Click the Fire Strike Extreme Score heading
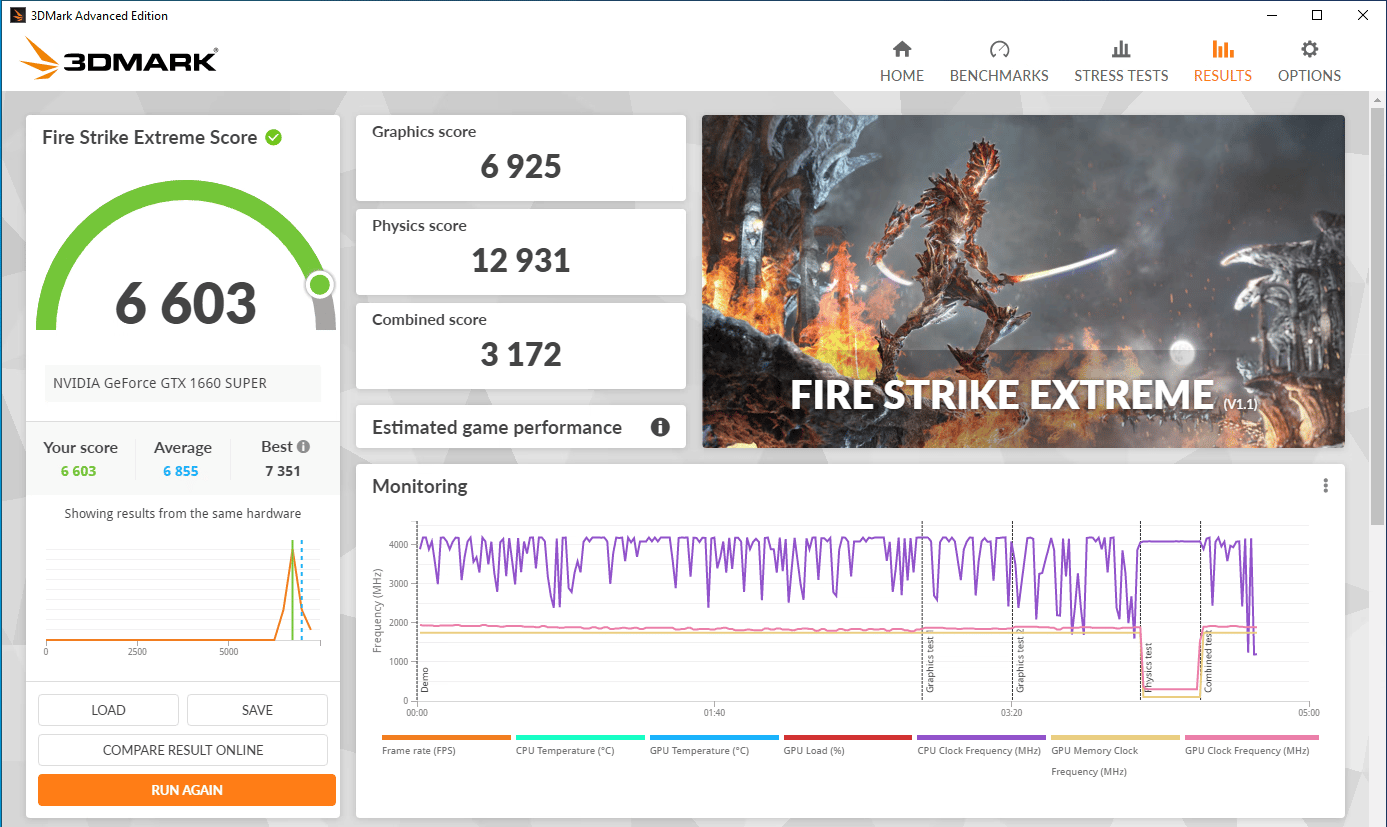Viewport: 1387px width, 827px height. point(150,138)
